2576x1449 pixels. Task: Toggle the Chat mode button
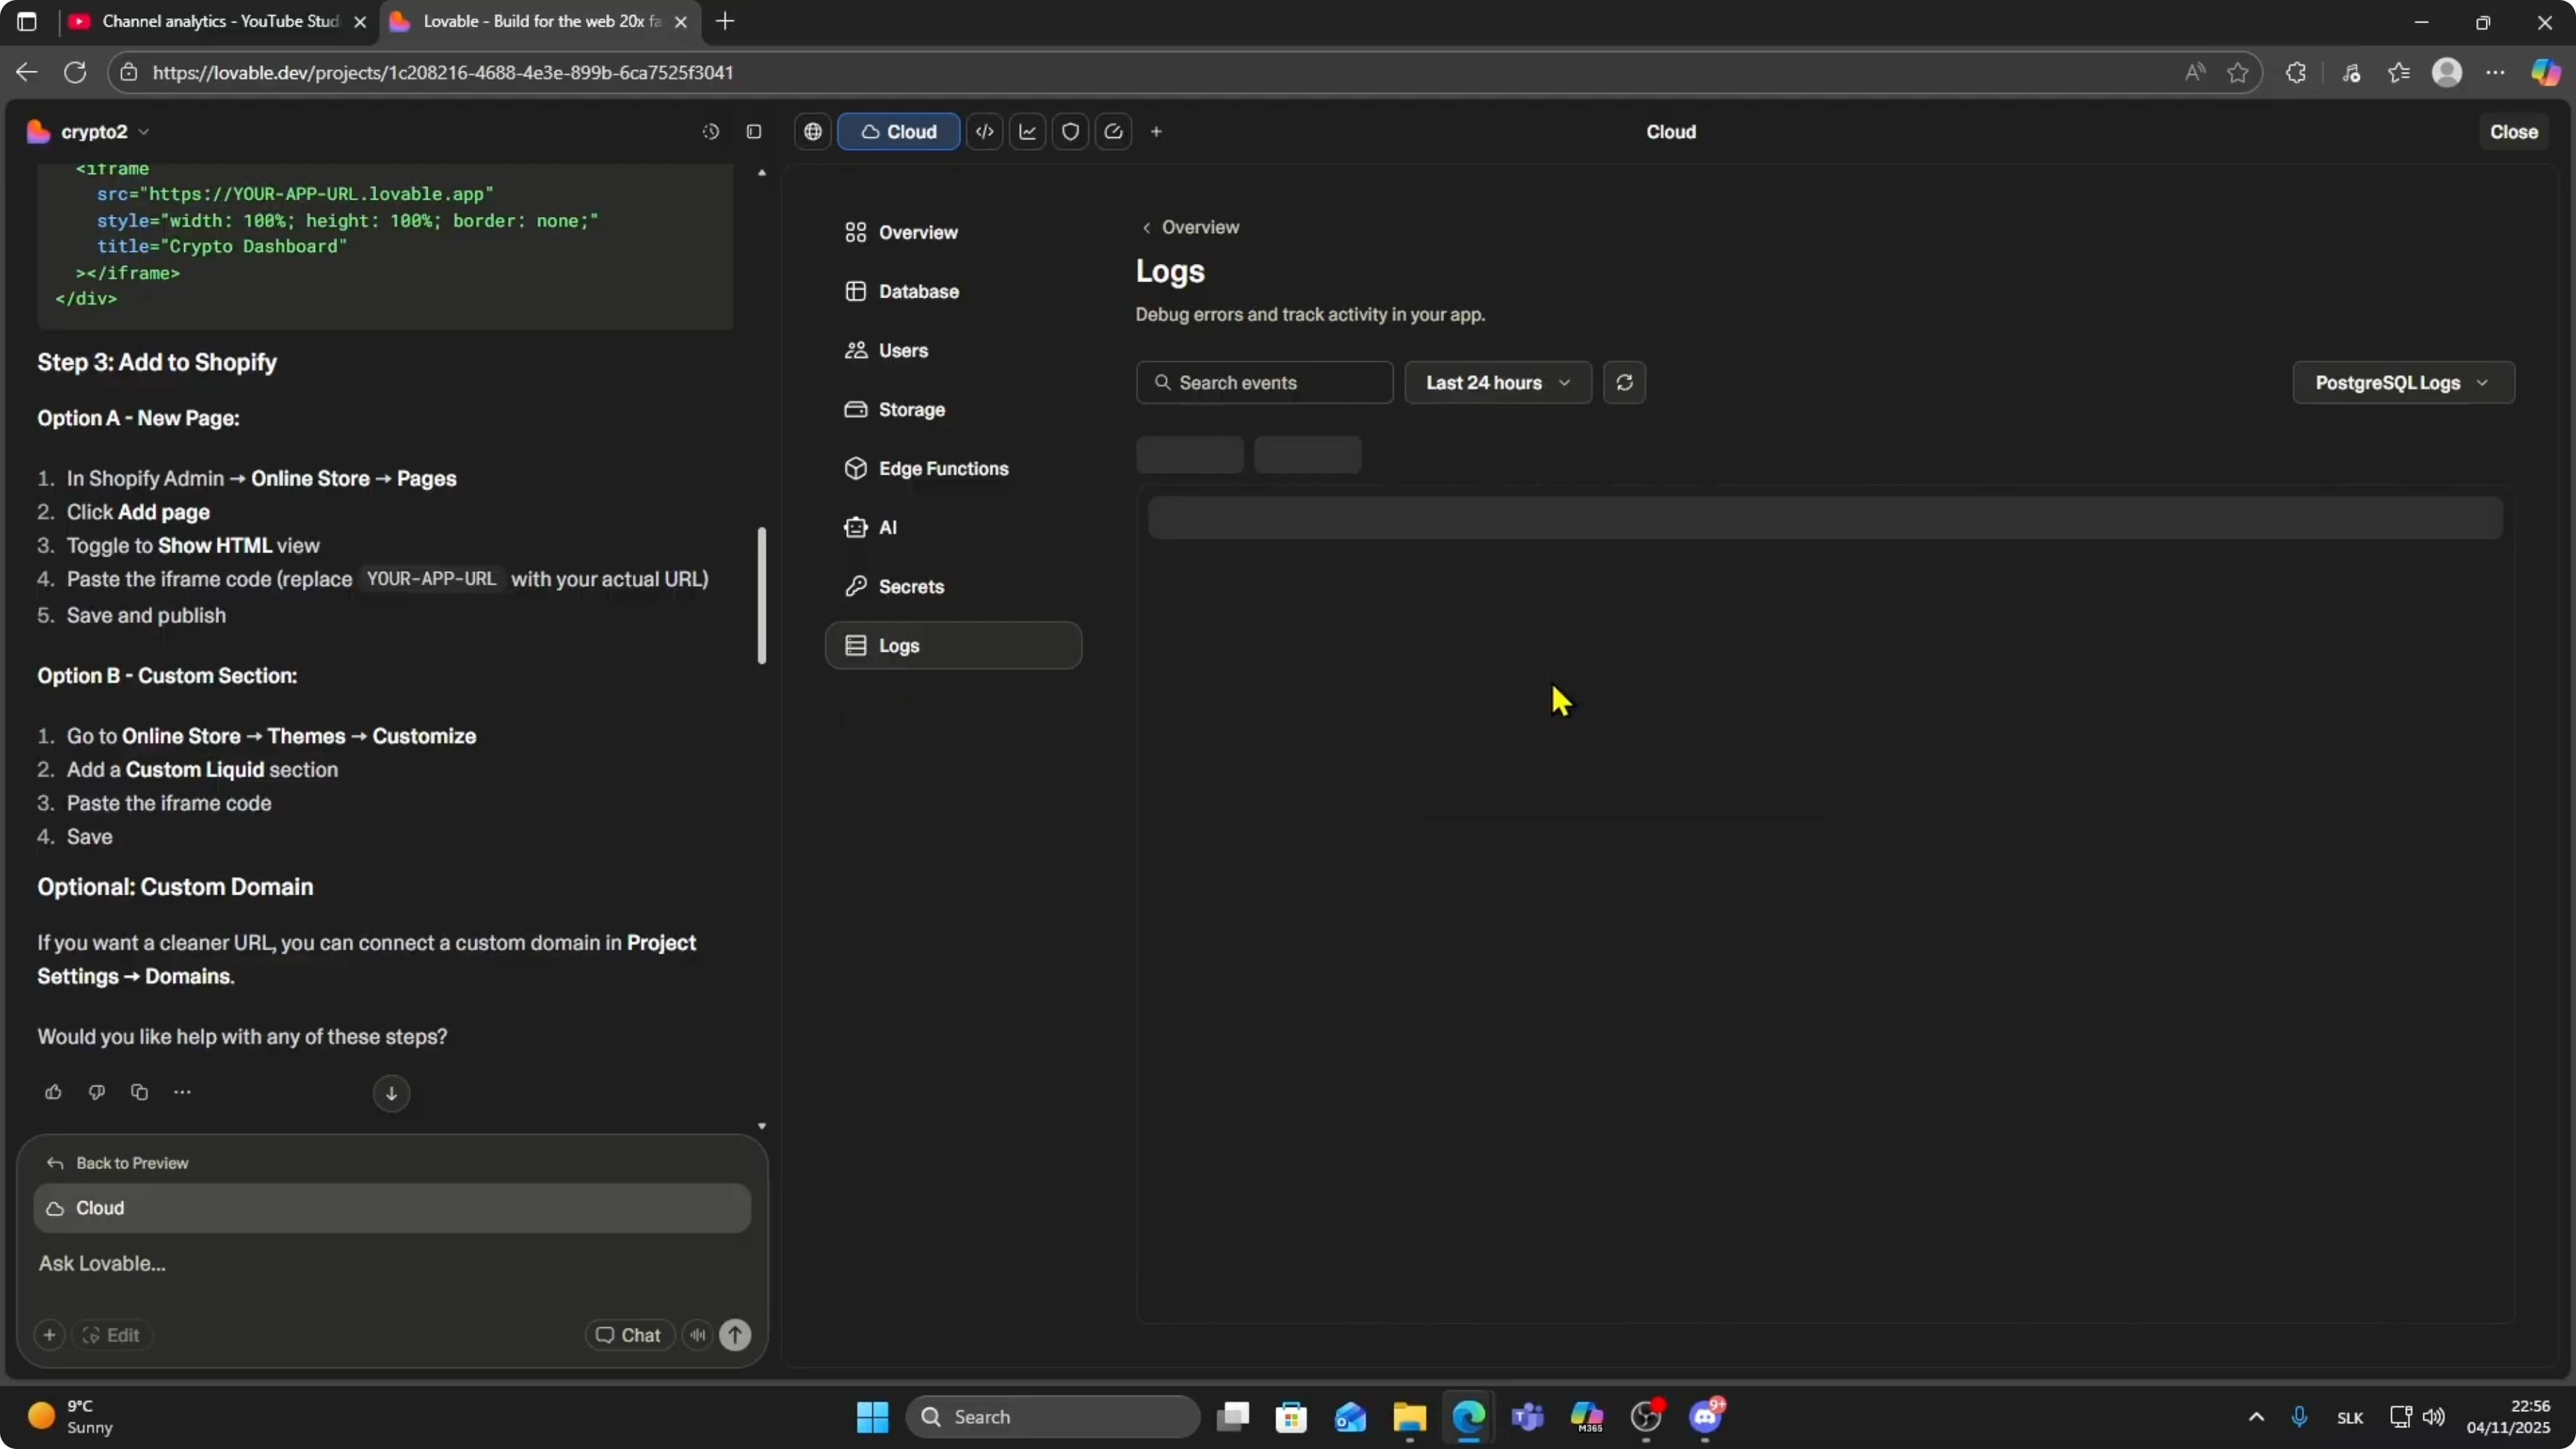pos(629,1335)
